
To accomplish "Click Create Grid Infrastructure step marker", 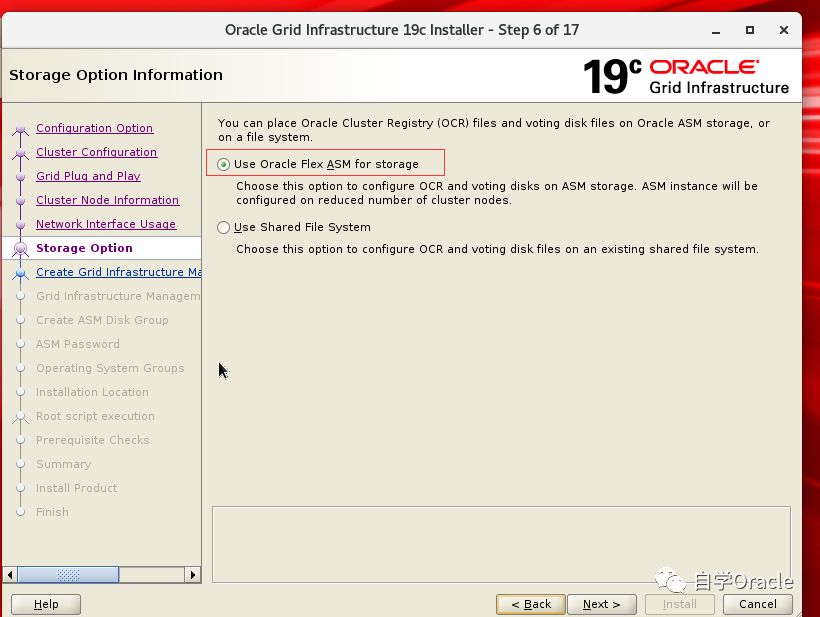I will pyautogui.click(x=20, y=273).
